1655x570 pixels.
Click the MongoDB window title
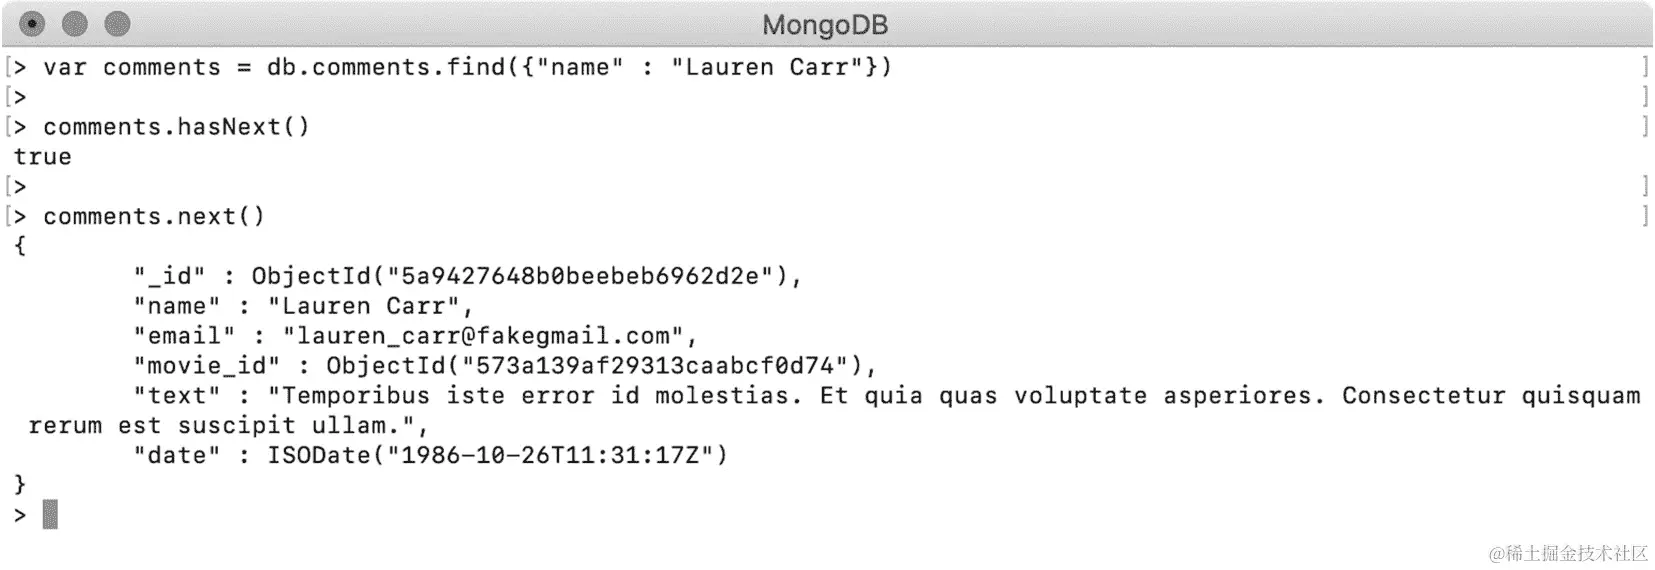825,25
